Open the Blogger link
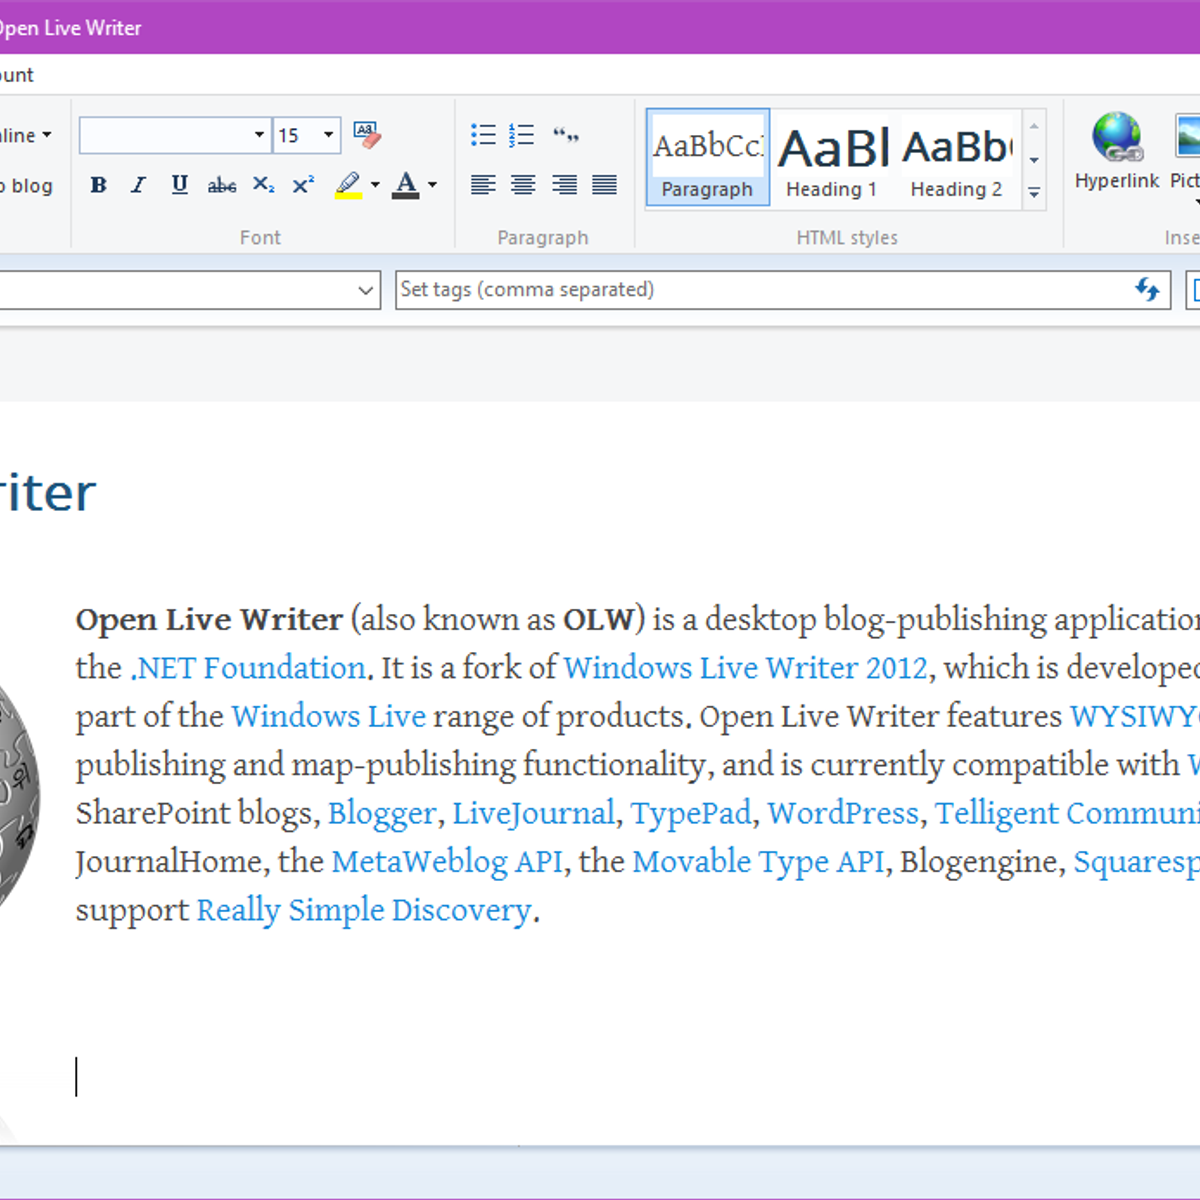1200x1200 pixels. (382, 813)
